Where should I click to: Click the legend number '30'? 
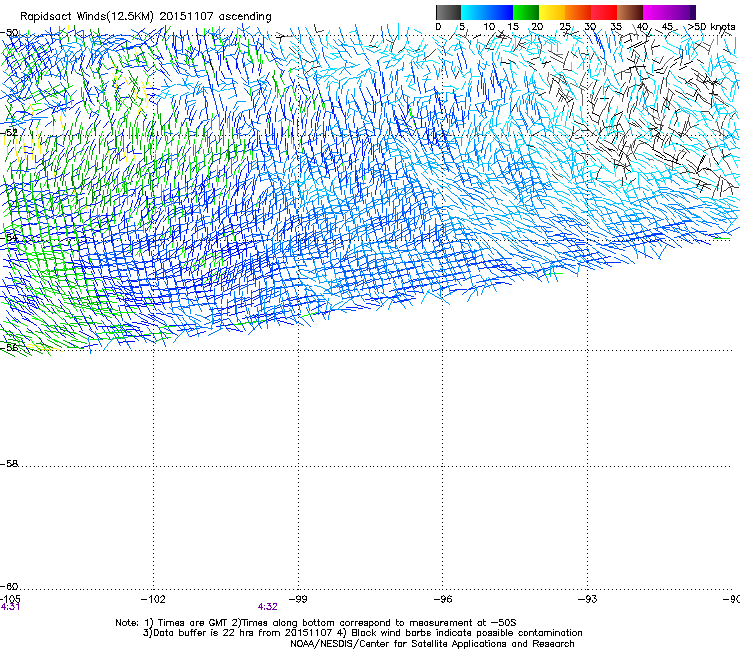[590, 27]
